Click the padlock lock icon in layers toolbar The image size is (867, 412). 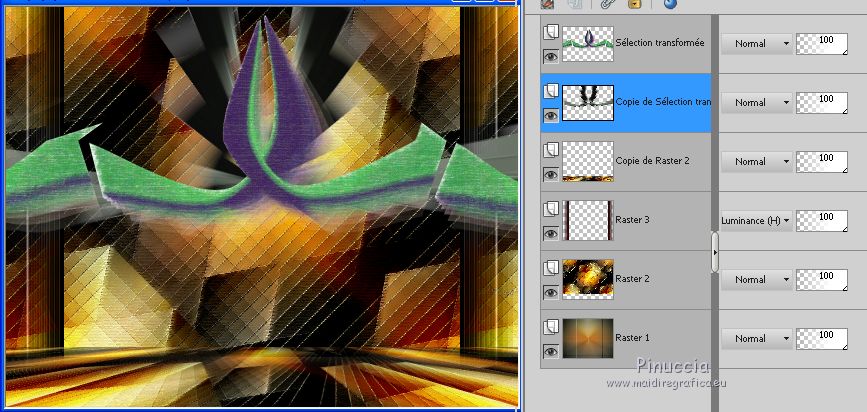coord(635,4)
